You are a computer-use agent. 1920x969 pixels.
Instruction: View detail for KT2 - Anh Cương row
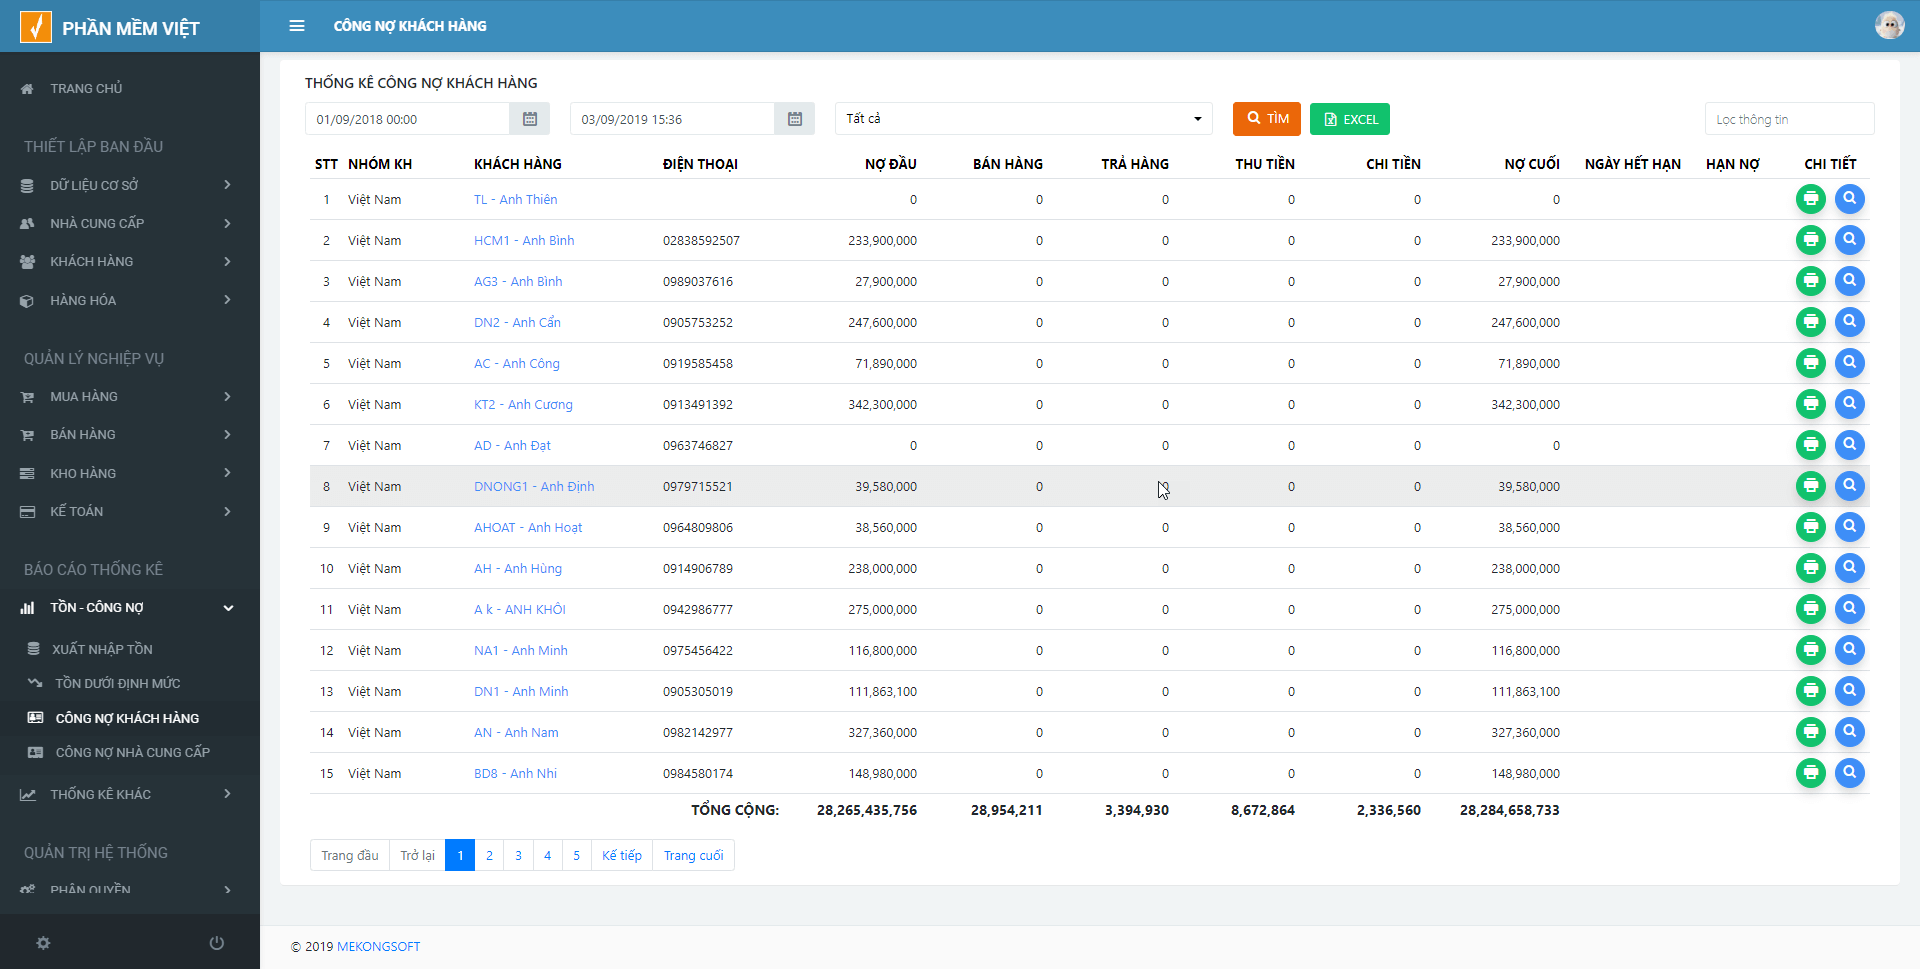[1850, 404]
